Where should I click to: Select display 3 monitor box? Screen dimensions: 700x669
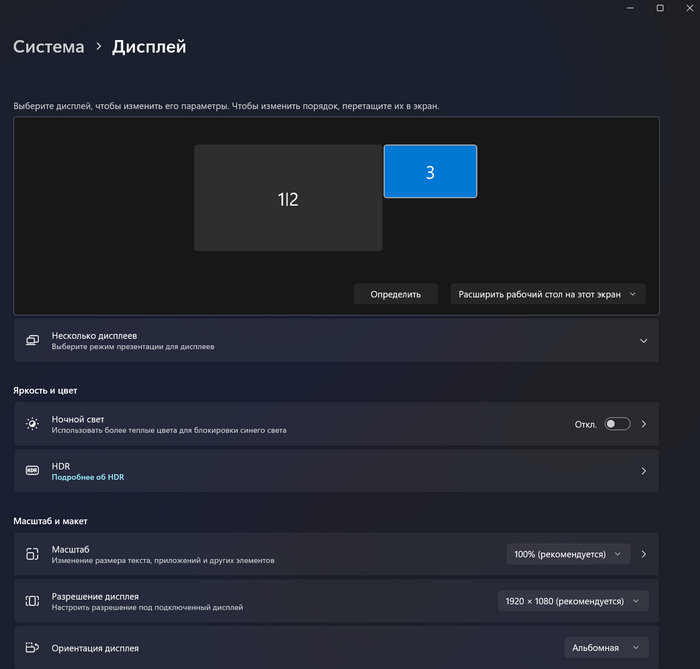click(x=430, y=172)
